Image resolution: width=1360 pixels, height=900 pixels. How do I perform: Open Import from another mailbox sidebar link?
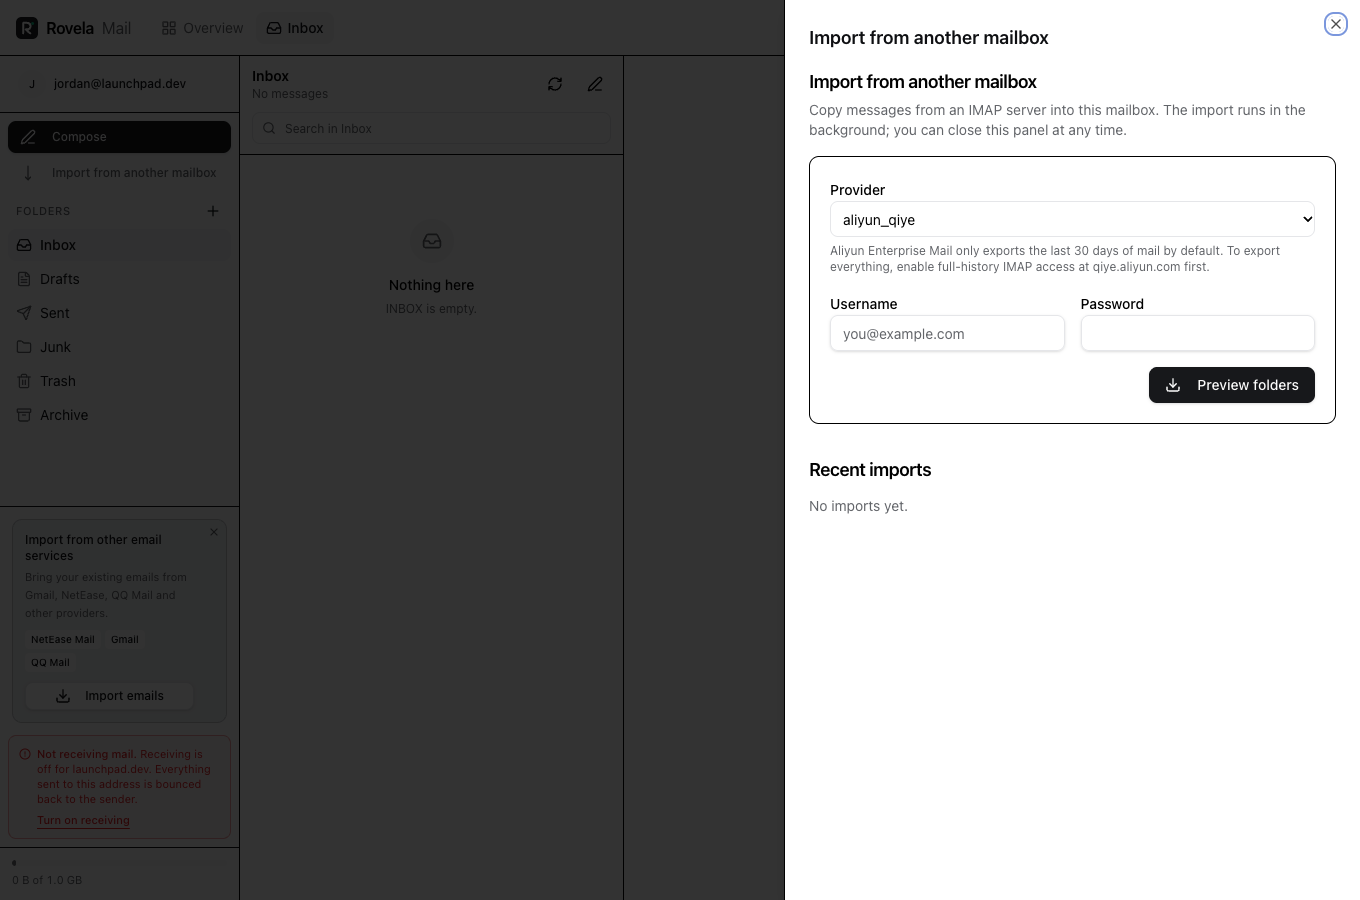(x=119, y=173)
